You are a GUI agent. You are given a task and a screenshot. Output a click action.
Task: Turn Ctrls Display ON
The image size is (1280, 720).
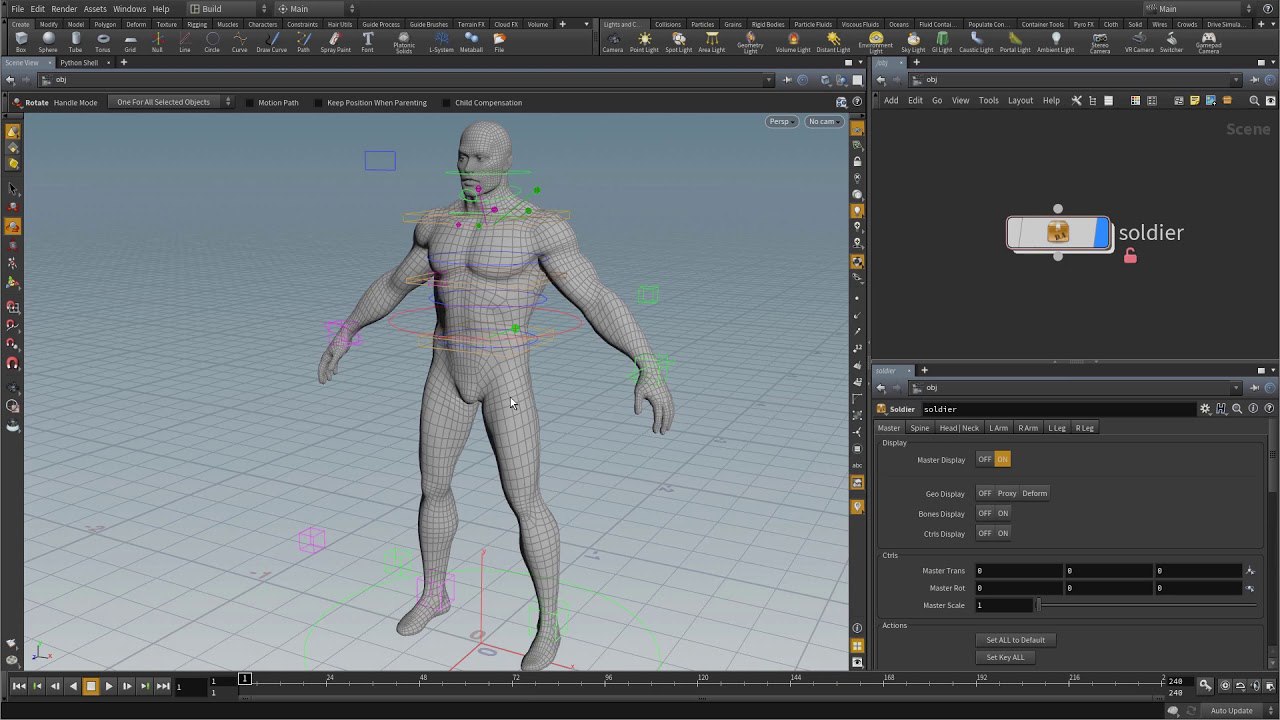click(1003, 533)
